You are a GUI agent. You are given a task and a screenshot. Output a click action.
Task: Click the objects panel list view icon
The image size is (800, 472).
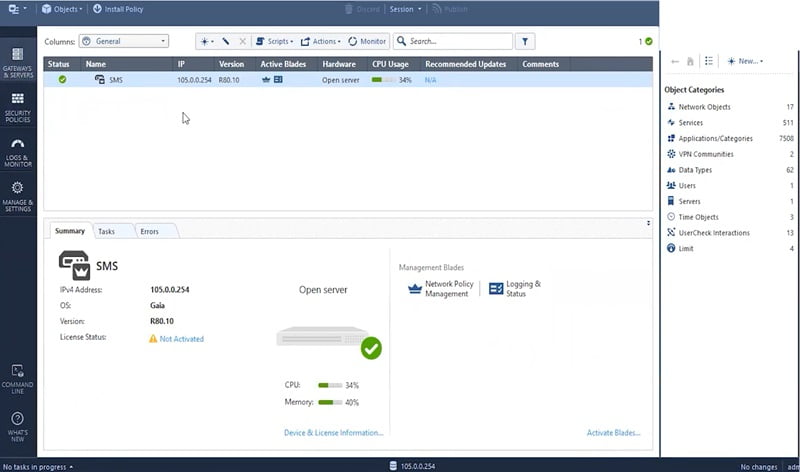tap(709, 61)
